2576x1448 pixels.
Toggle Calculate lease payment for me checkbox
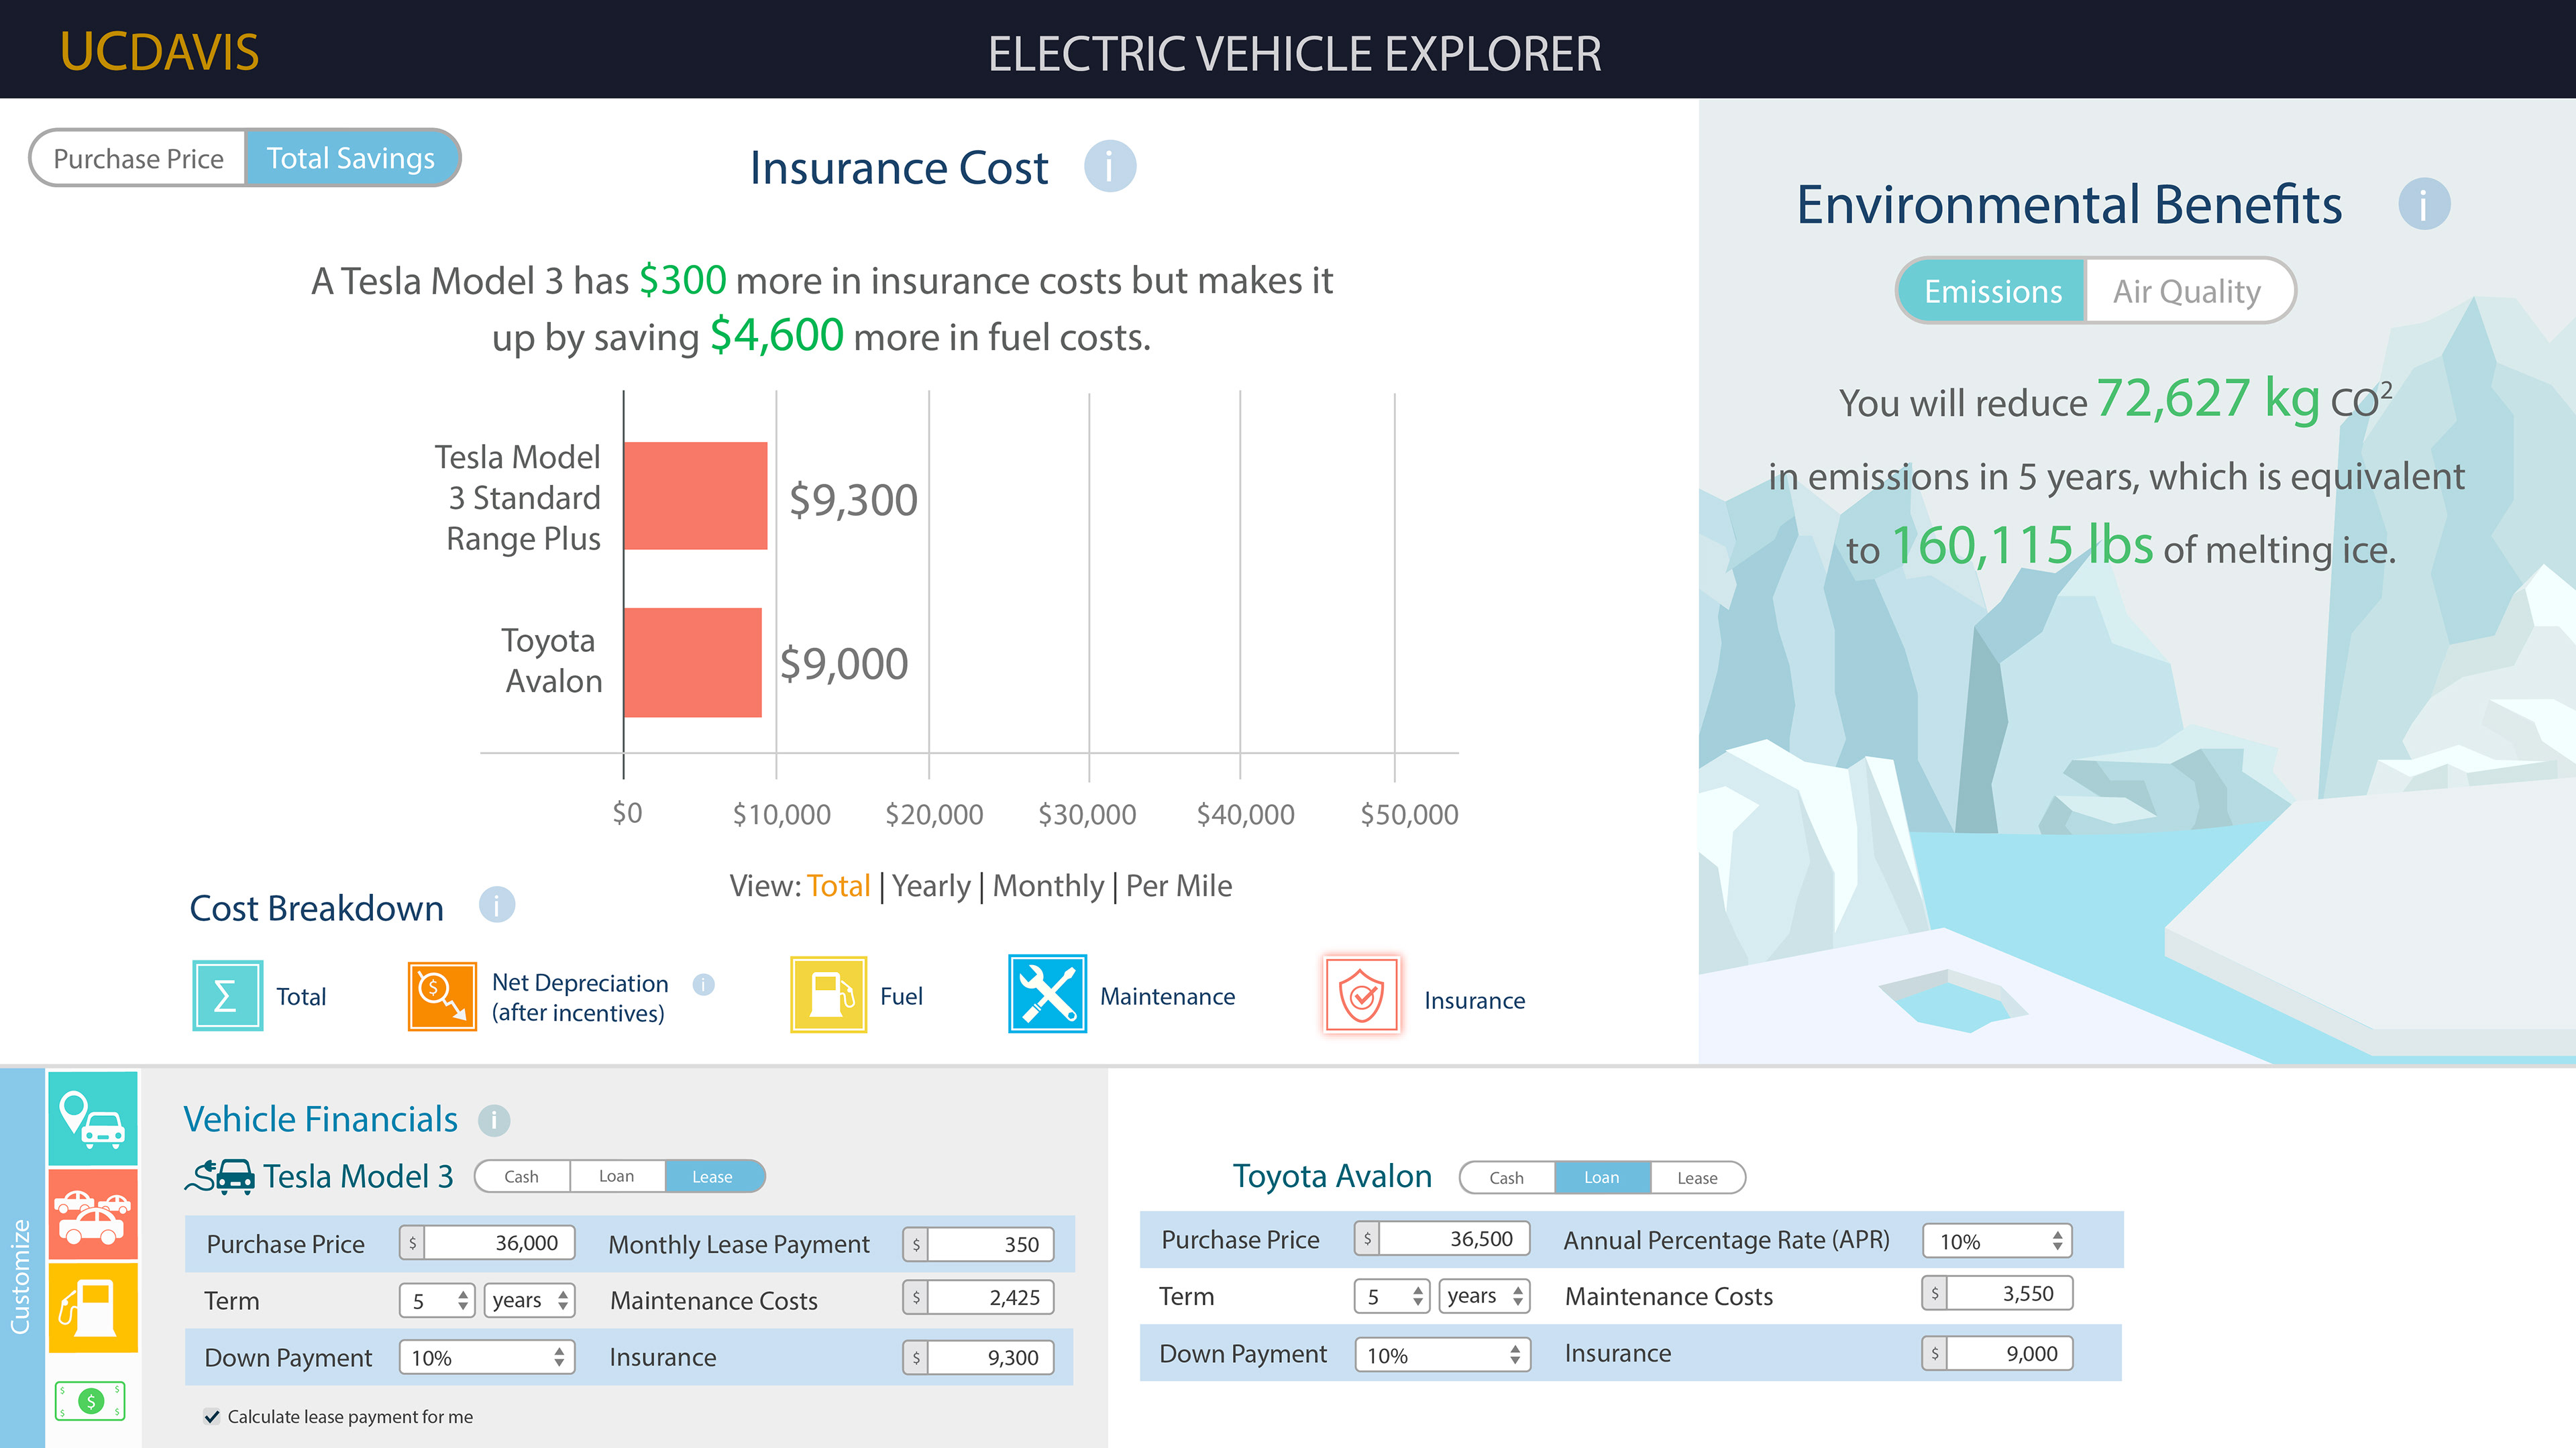pos(212,1416)
